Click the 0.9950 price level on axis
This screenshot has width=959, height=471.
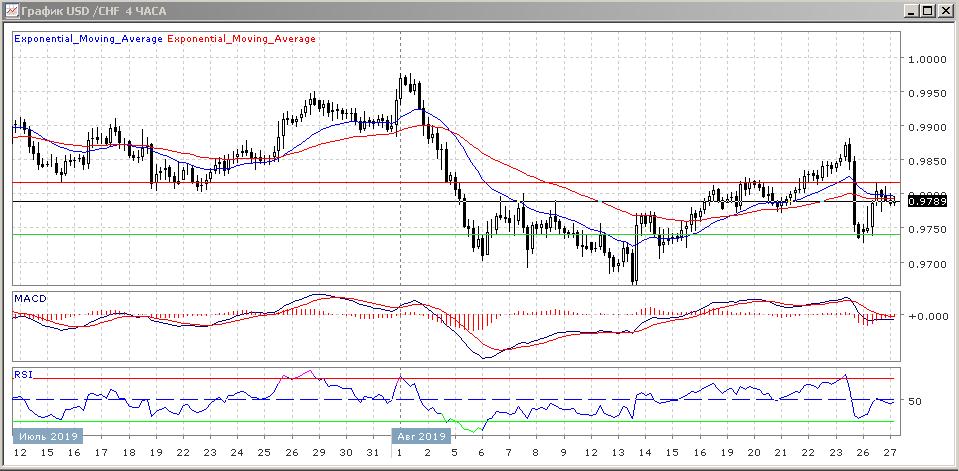point(927,94)
